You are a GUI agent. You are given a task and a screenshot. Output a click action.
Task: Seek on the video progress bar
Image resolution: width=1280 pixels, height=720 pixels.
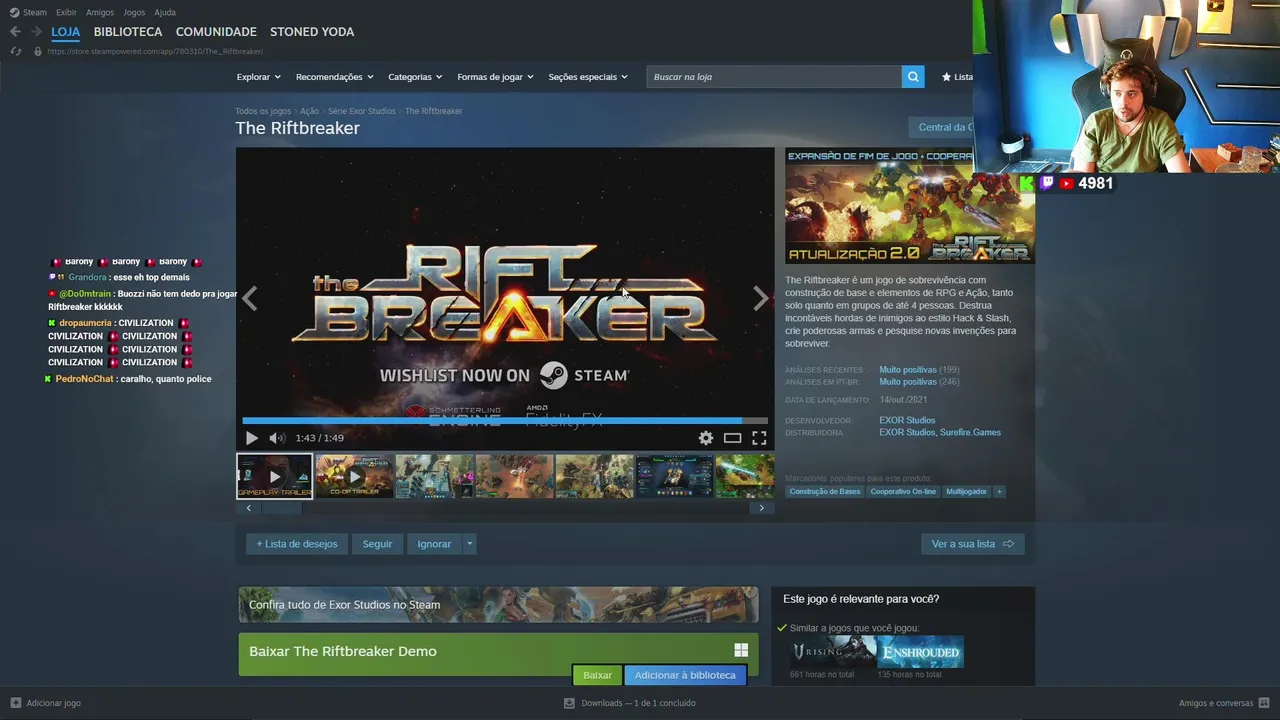tap(505, 421)
